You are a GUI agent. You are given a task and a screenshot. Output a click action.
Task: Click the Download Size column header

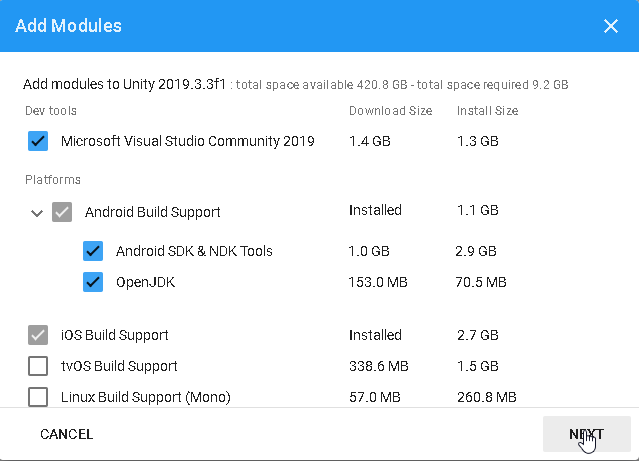coord(390,111)
